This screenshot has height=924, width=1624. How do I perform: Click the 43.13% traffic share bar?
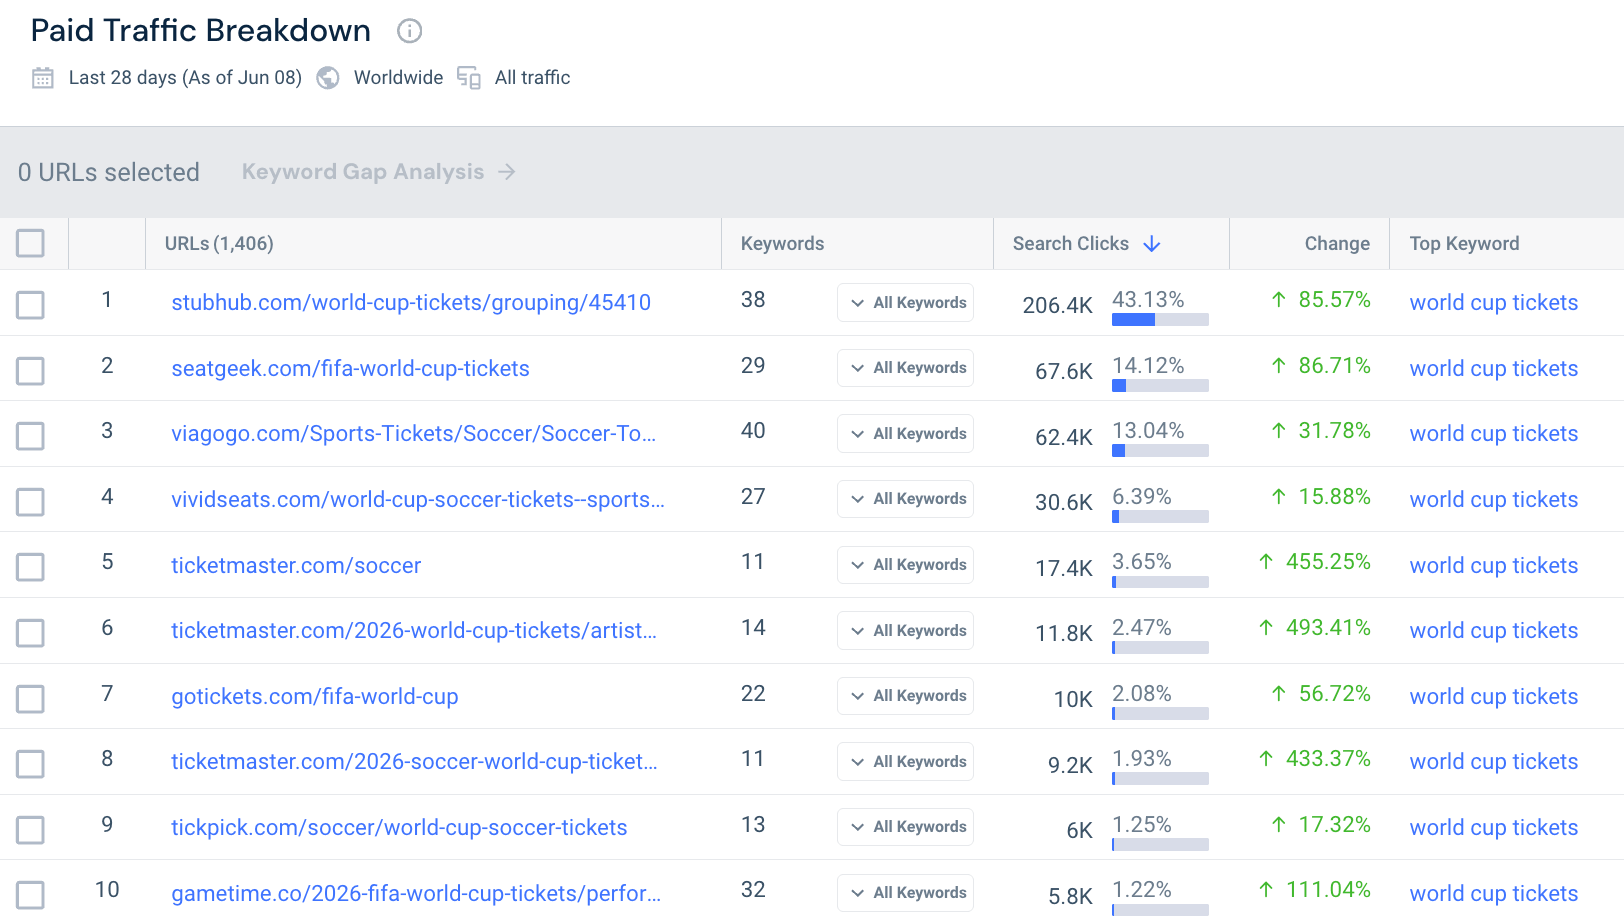point(1160,320)
